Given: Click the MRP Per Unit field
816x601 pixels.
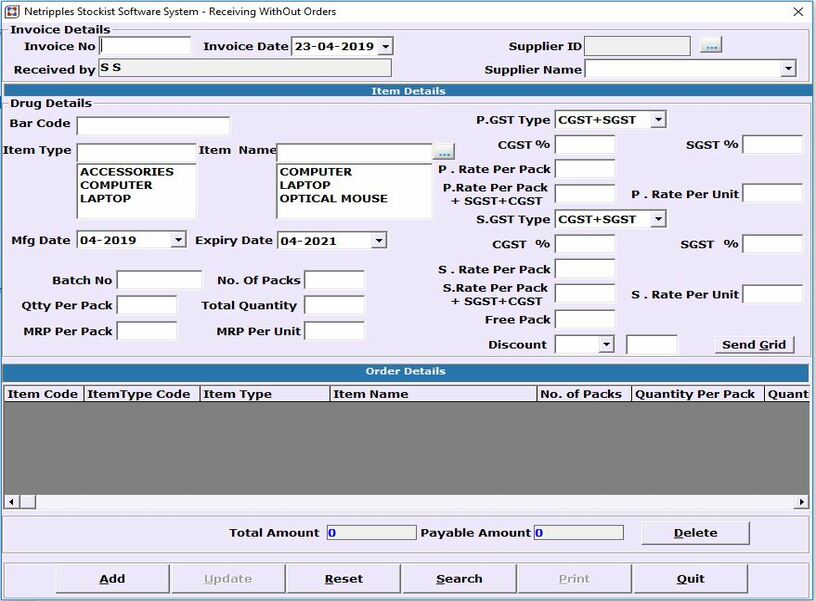Looking at the screenshot, I should [334, 331].
